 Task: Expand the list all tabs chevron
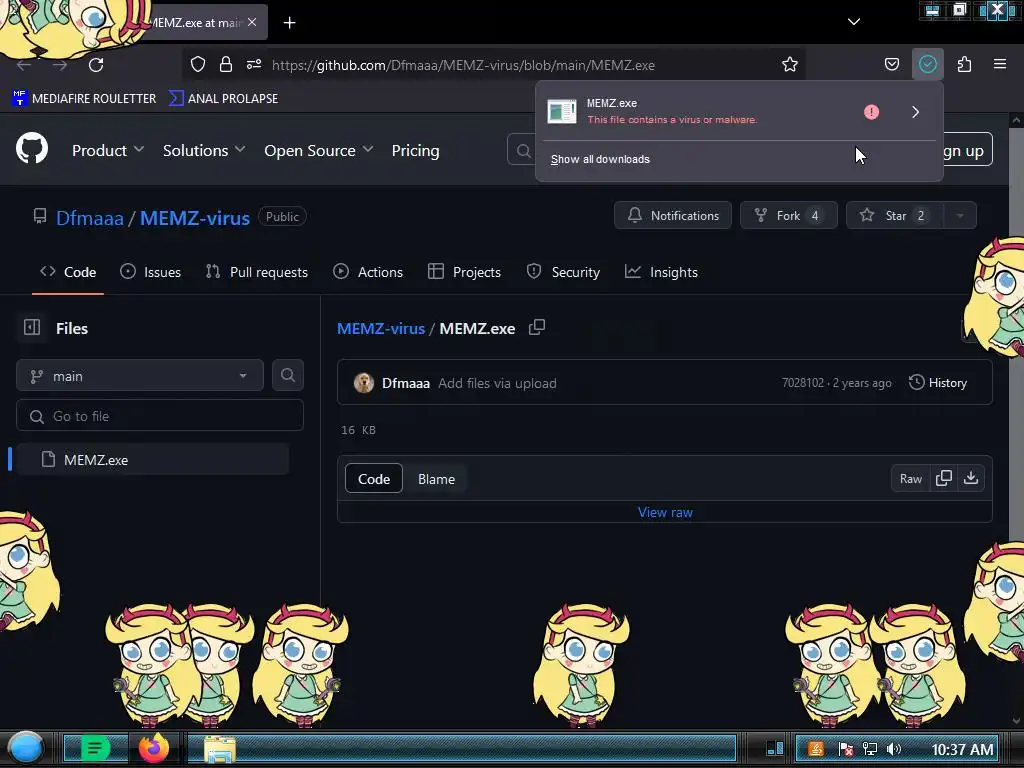(x=854, y=22)
